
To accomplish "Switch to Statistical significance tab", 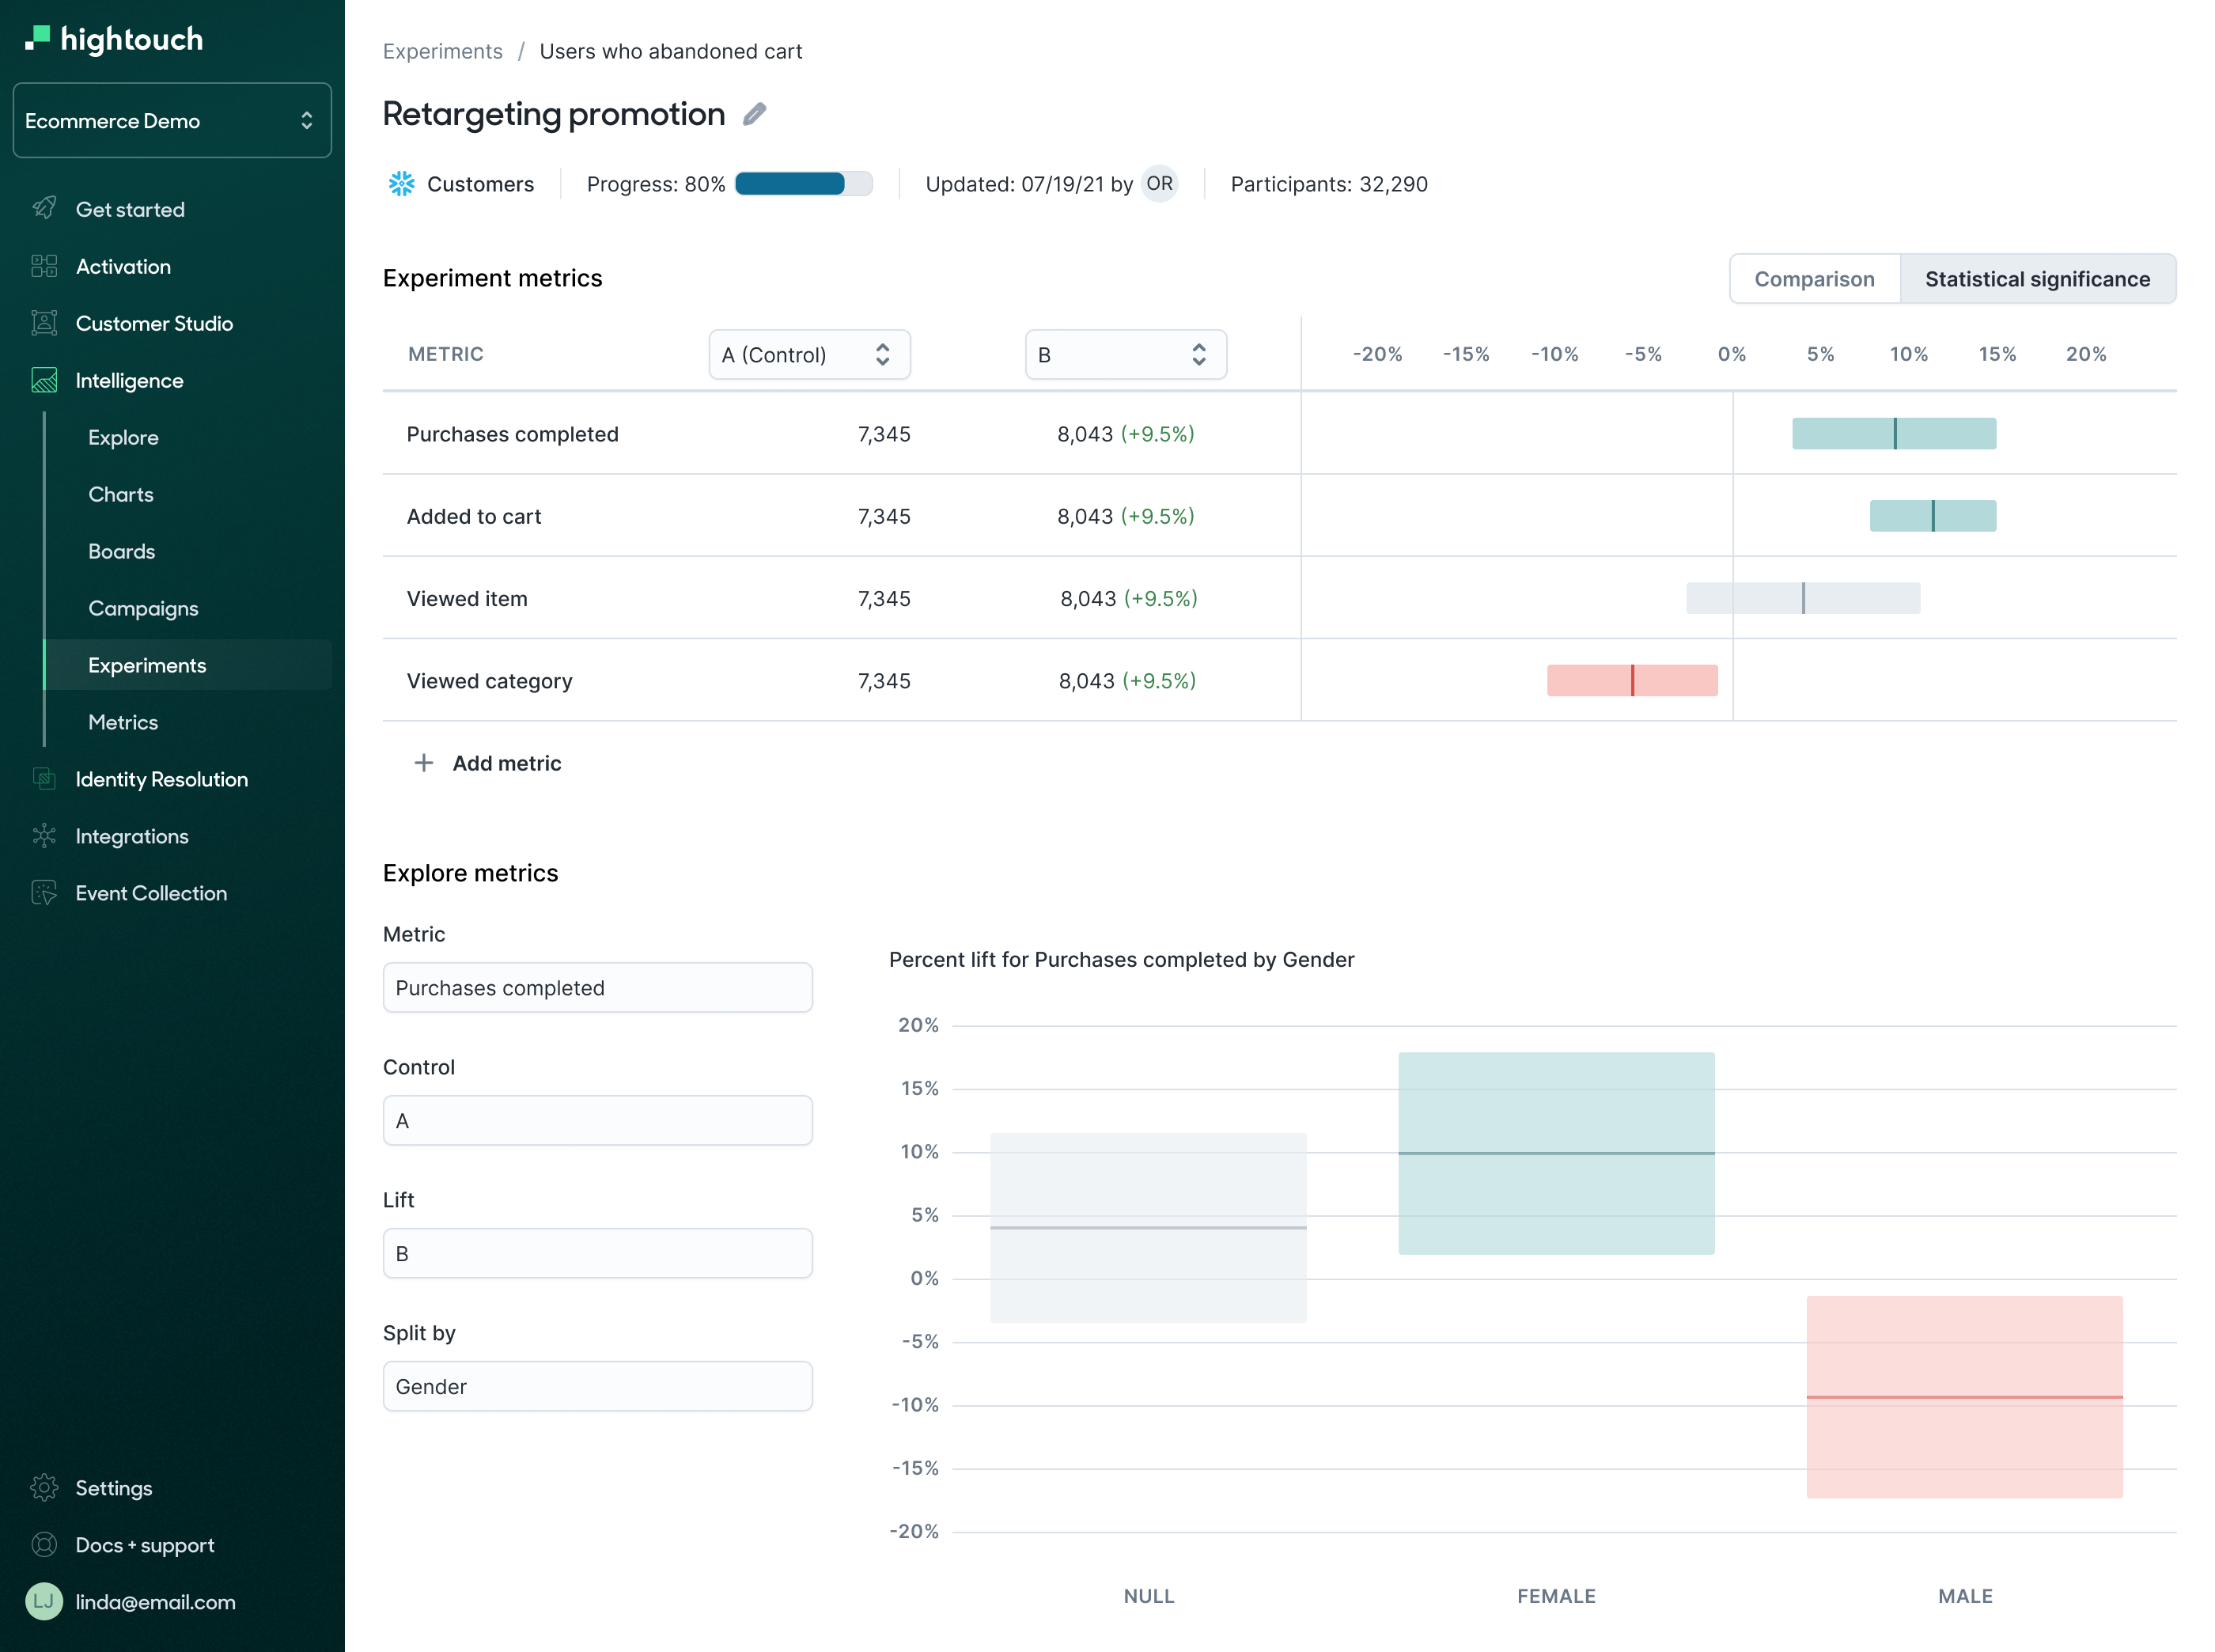I will [2037, 279].
